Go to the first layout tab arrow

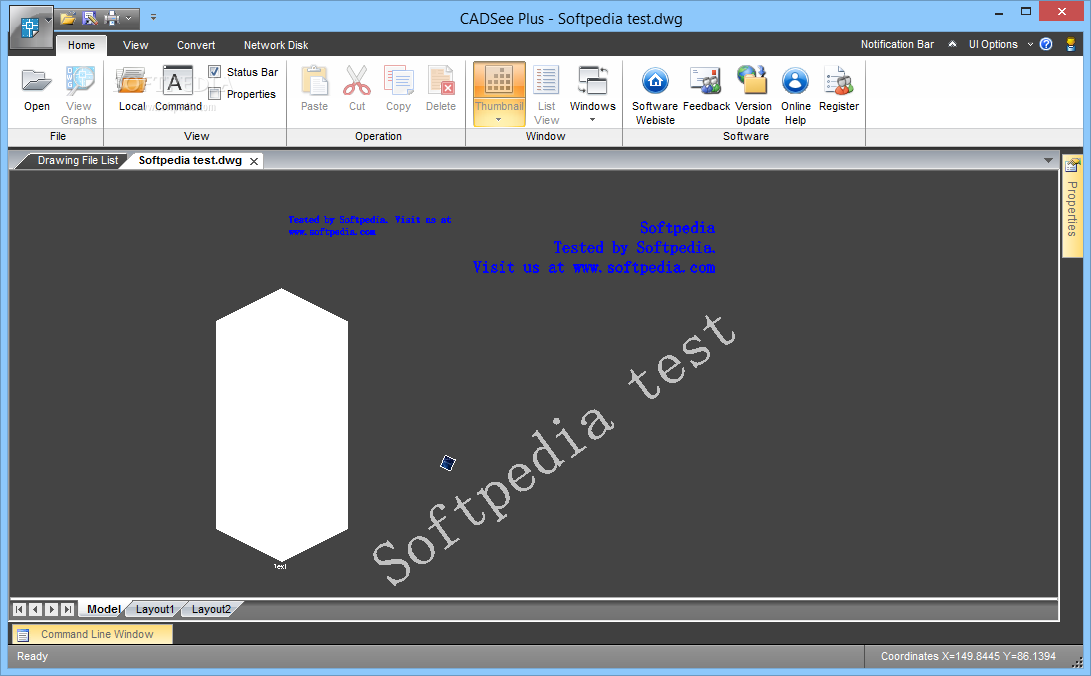click(19, 609)
